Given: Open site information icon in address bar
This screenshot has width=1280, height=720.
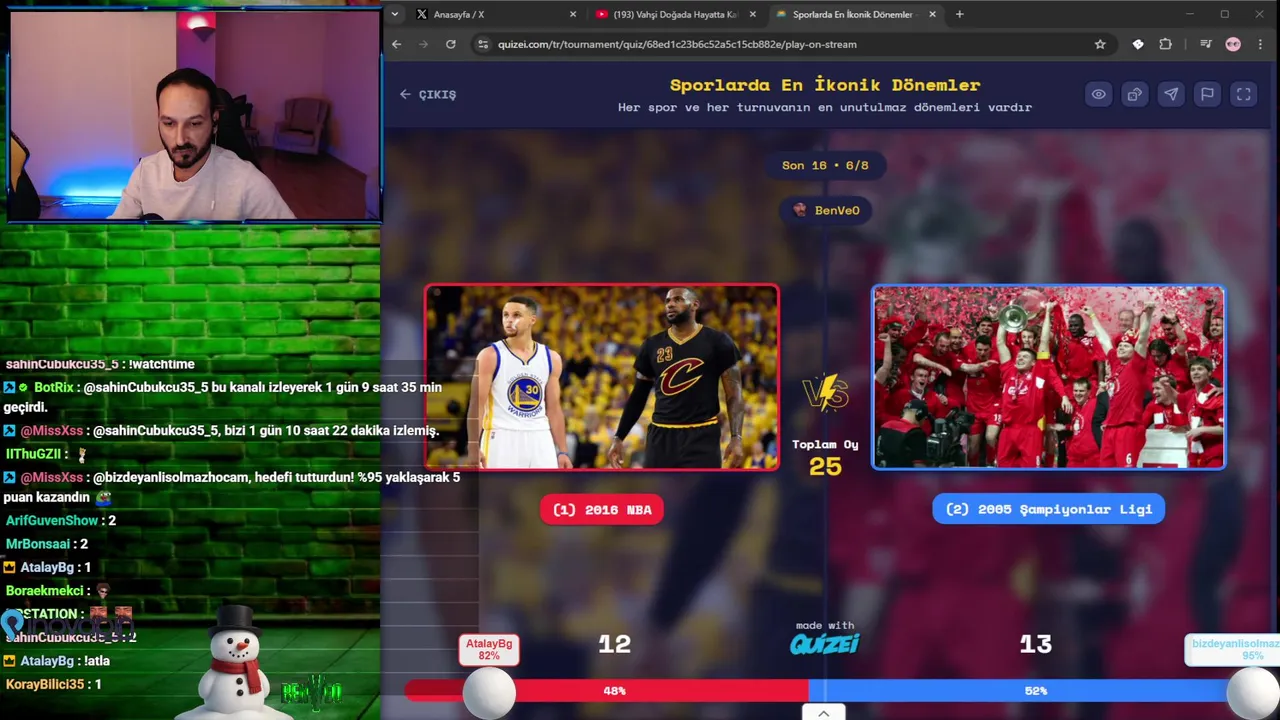Looking at the screenshot, I should 484,44.
